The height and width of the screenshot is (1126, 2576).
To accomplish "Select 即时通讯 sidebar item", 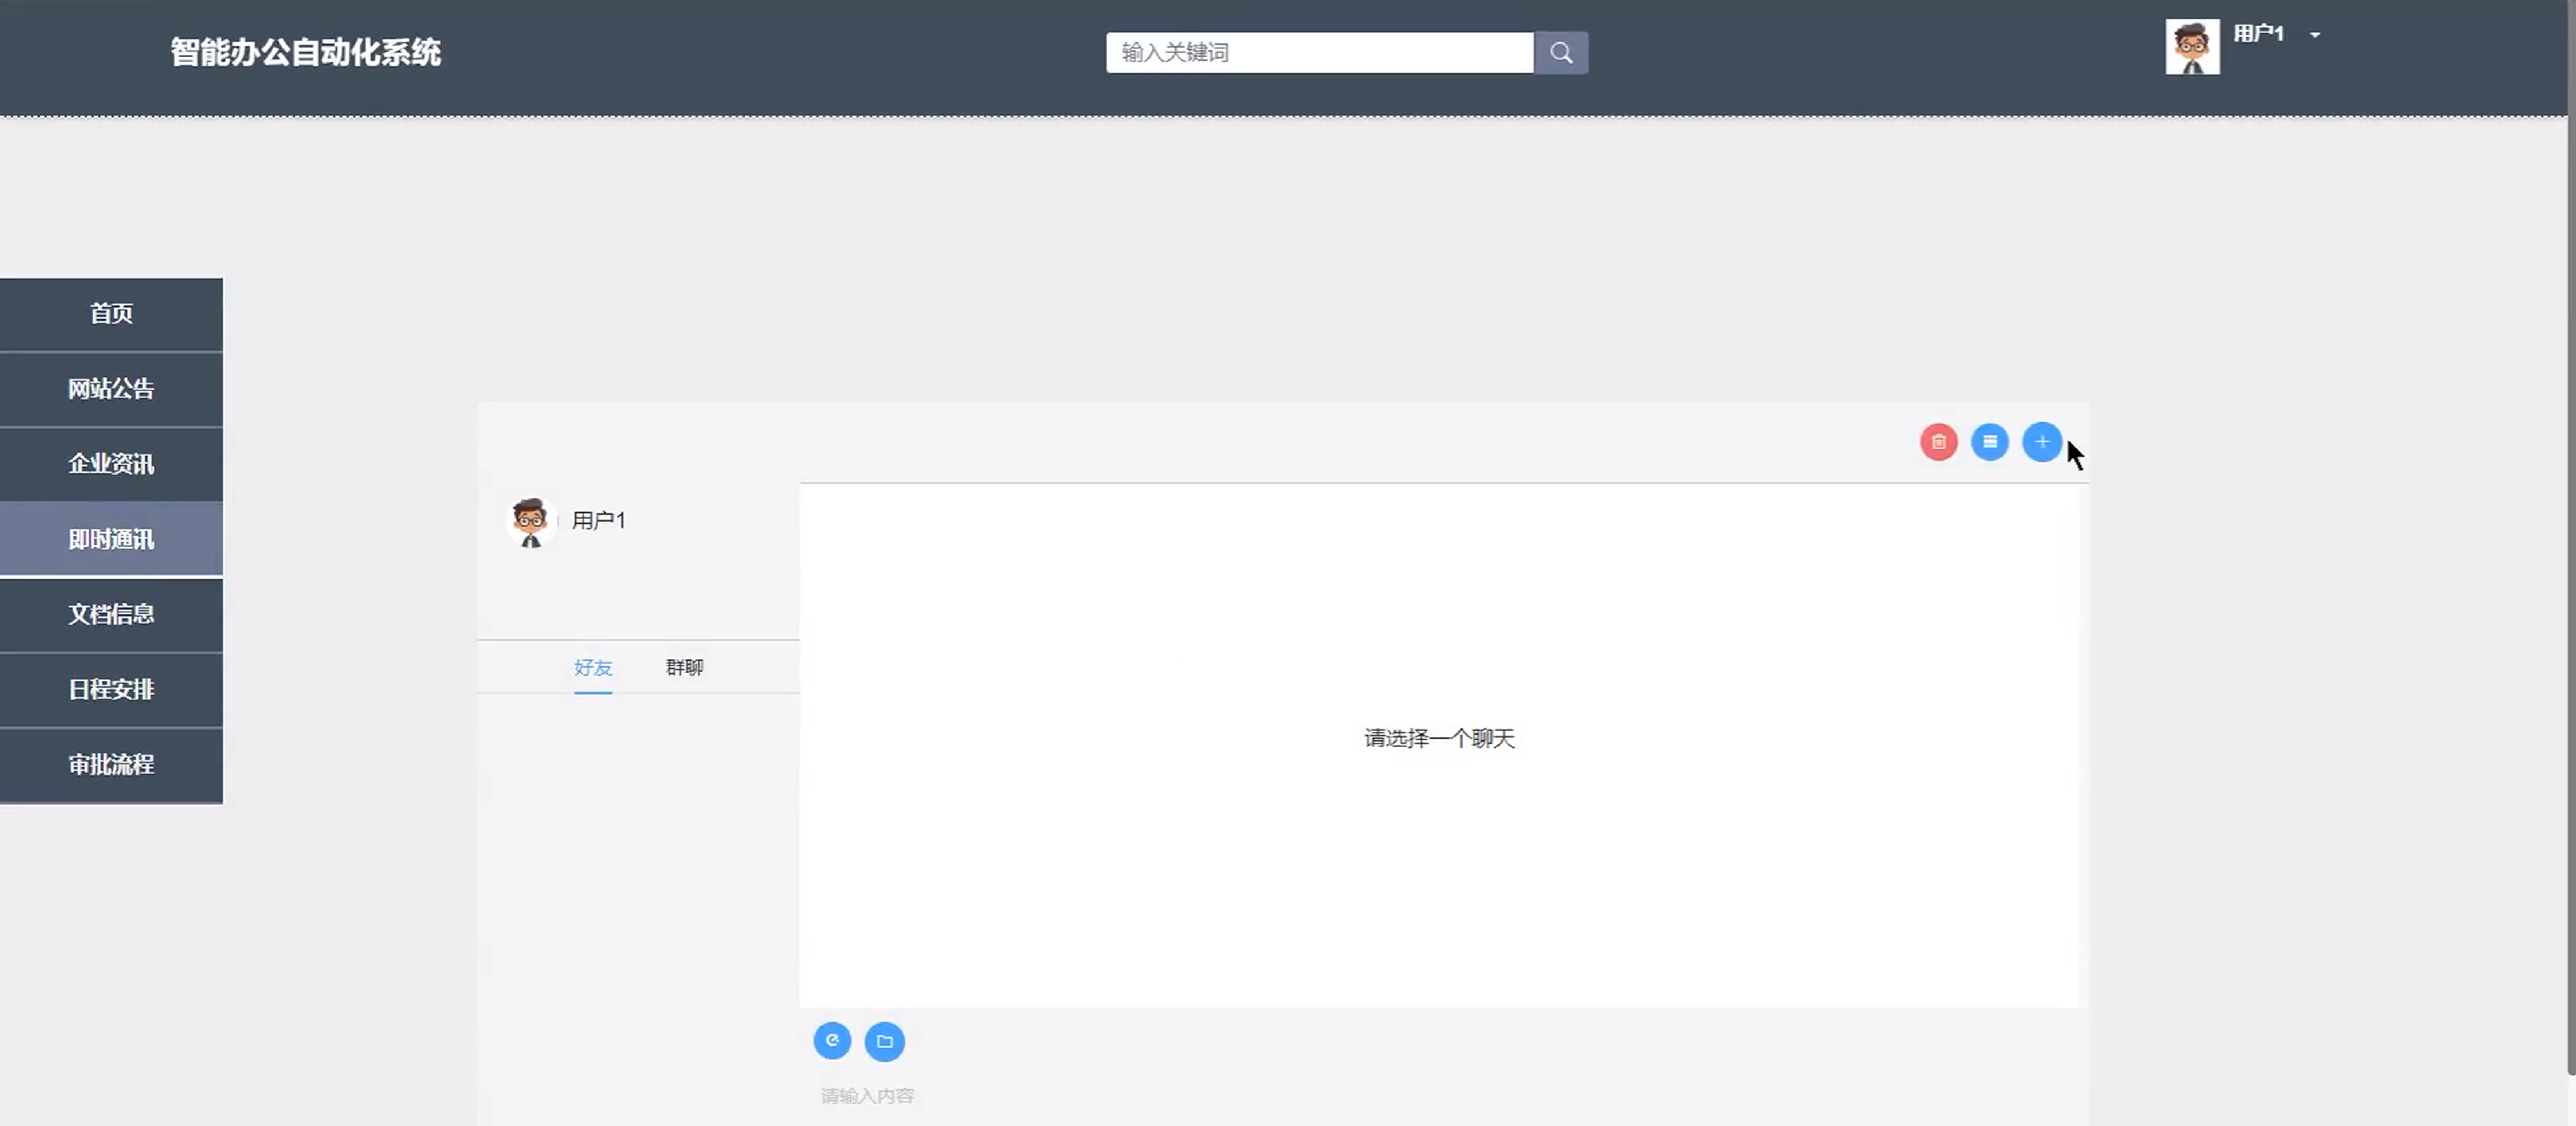I will 111,539.
